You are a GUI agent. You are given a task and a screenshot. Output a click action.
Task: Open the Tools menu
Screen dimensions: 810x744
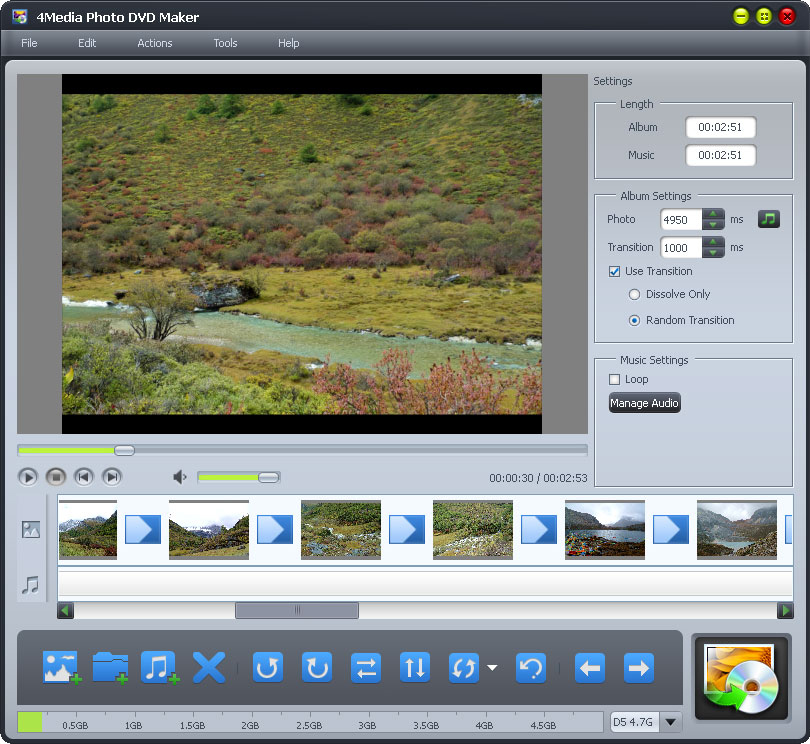224,43
